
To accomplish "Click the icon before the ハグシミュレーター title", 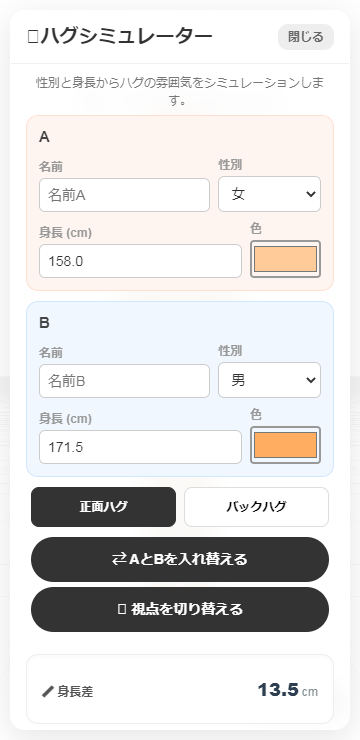I will (x=33, y=37).
